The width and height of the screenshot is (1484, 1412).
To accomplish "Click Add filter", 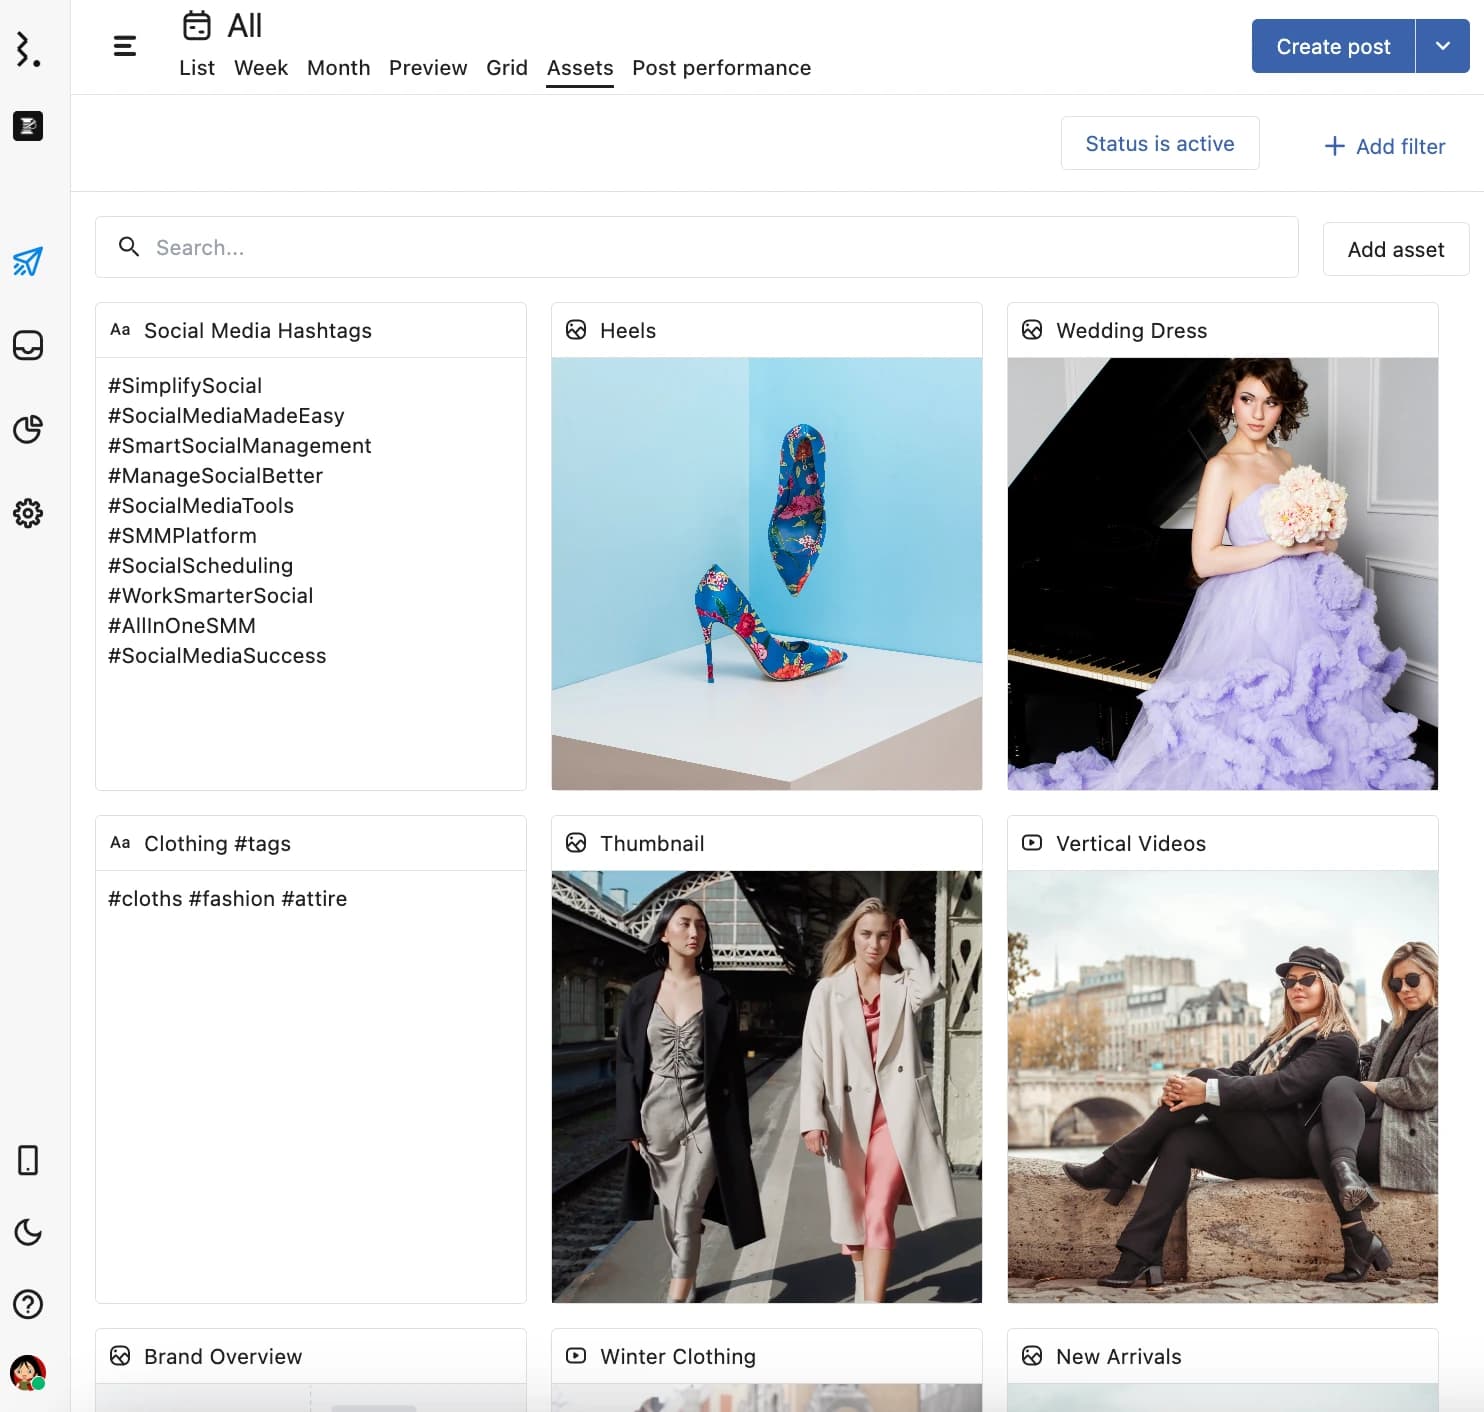I will tap(1384, 147).
